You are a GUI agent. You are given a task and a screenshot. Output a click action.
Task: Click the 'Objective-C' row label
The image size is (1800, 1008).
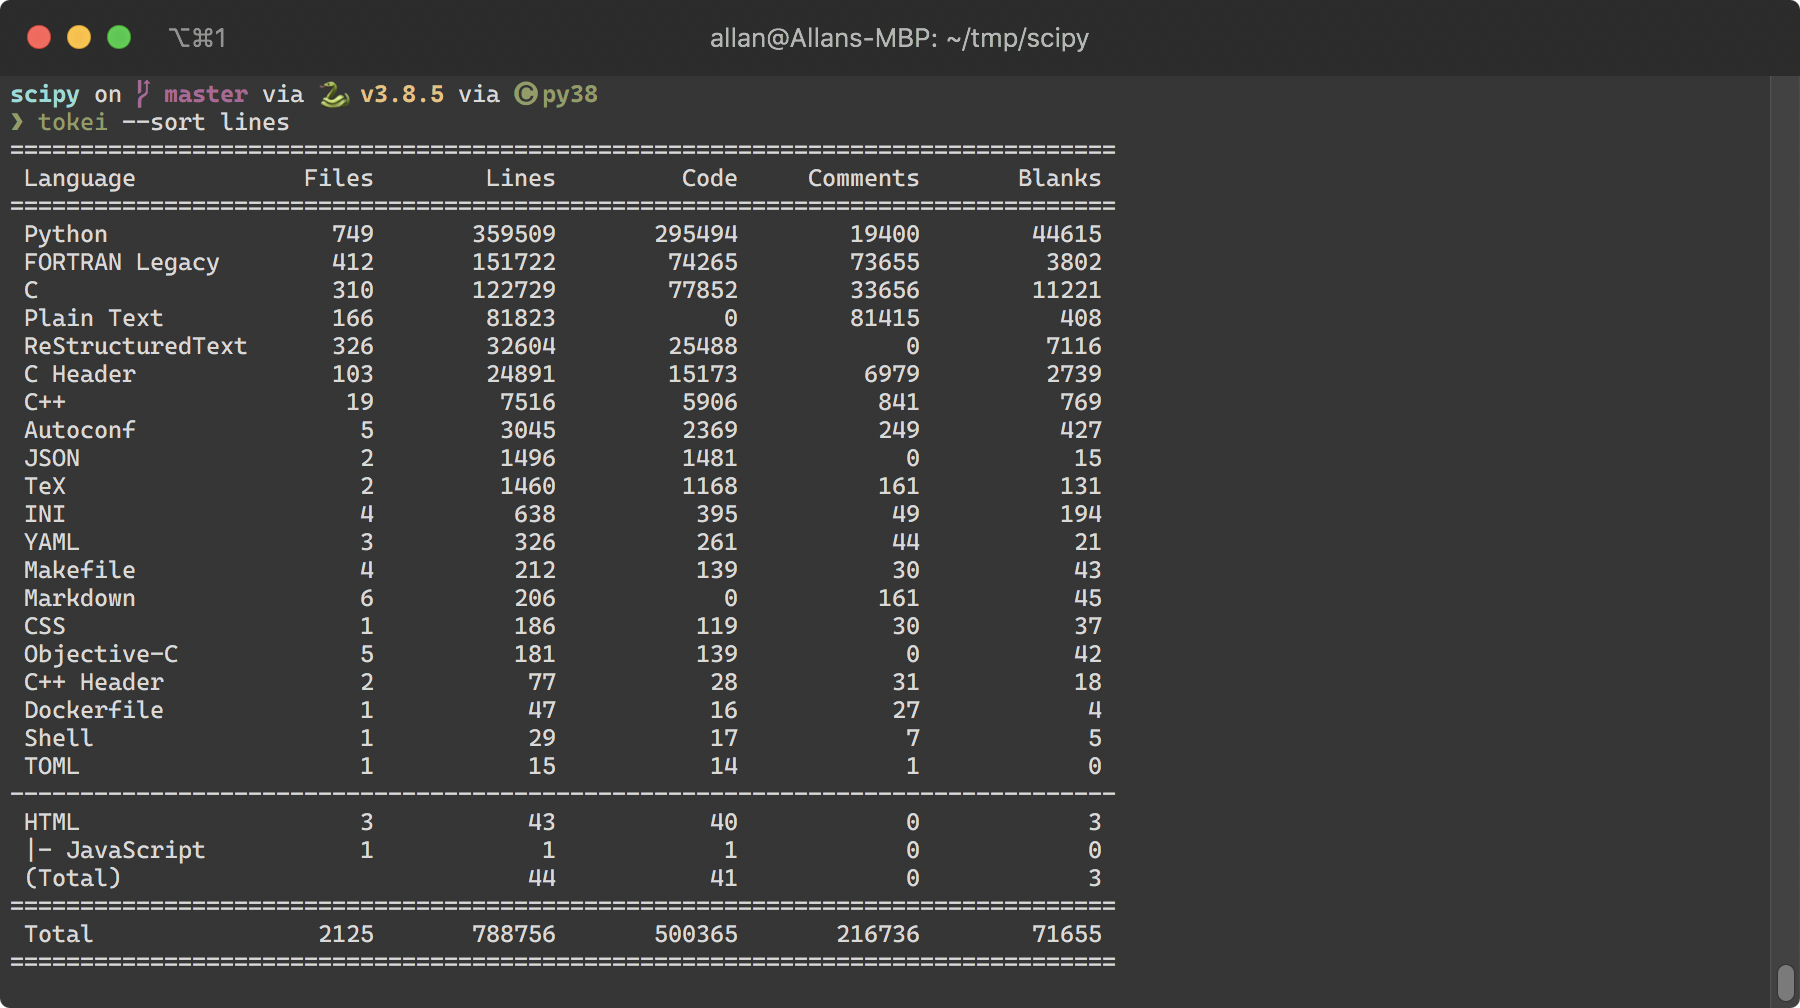tap(101, 655)
